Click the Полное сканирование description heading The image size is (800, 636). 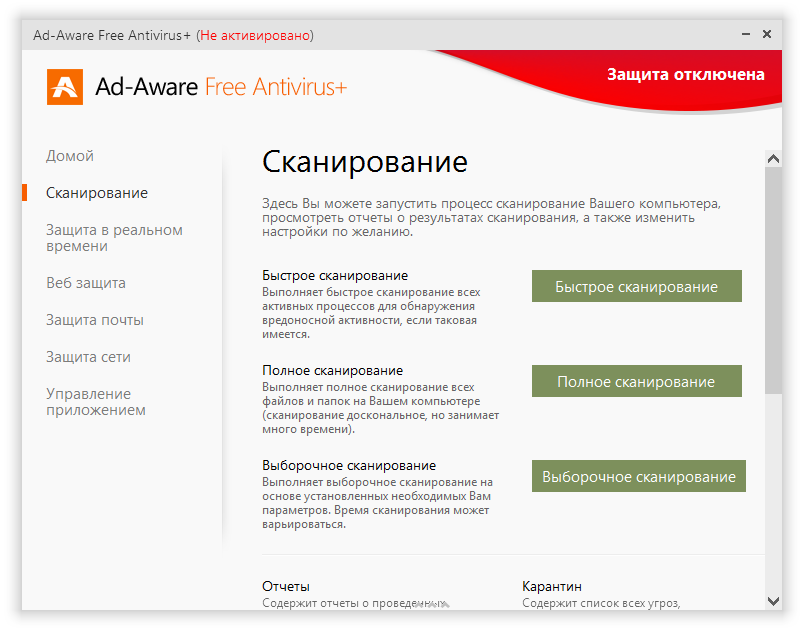pos(333,370)
